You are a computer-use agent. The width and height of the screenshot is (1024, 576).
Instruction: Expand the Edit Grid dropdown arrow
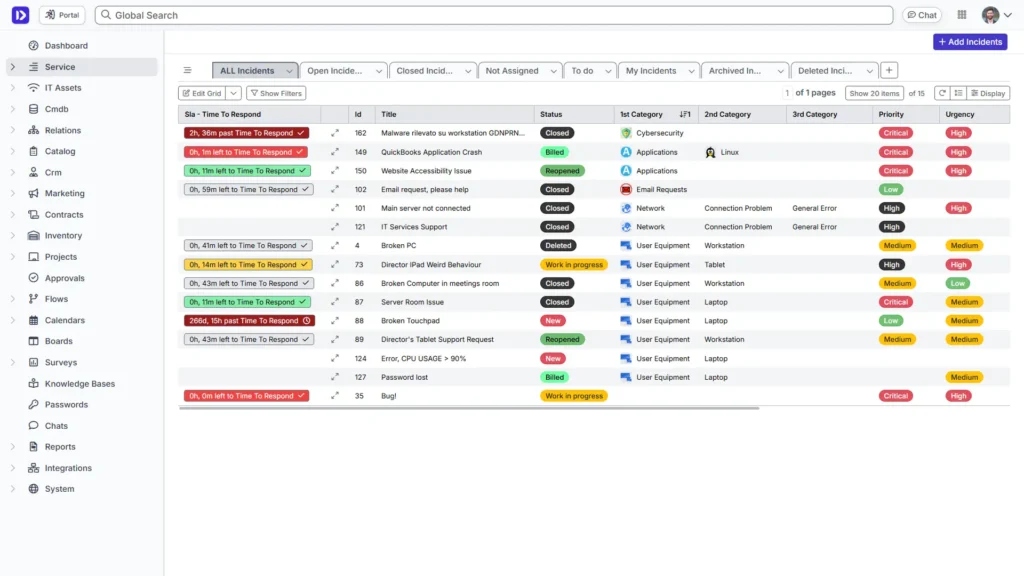[x=233, y=92]
